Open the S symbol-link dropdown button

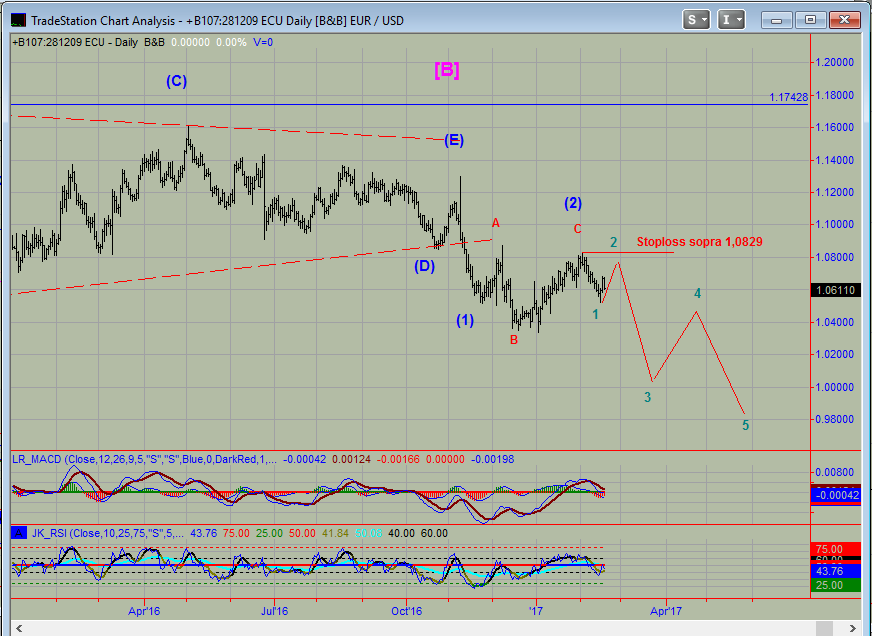tap(696, 19)
